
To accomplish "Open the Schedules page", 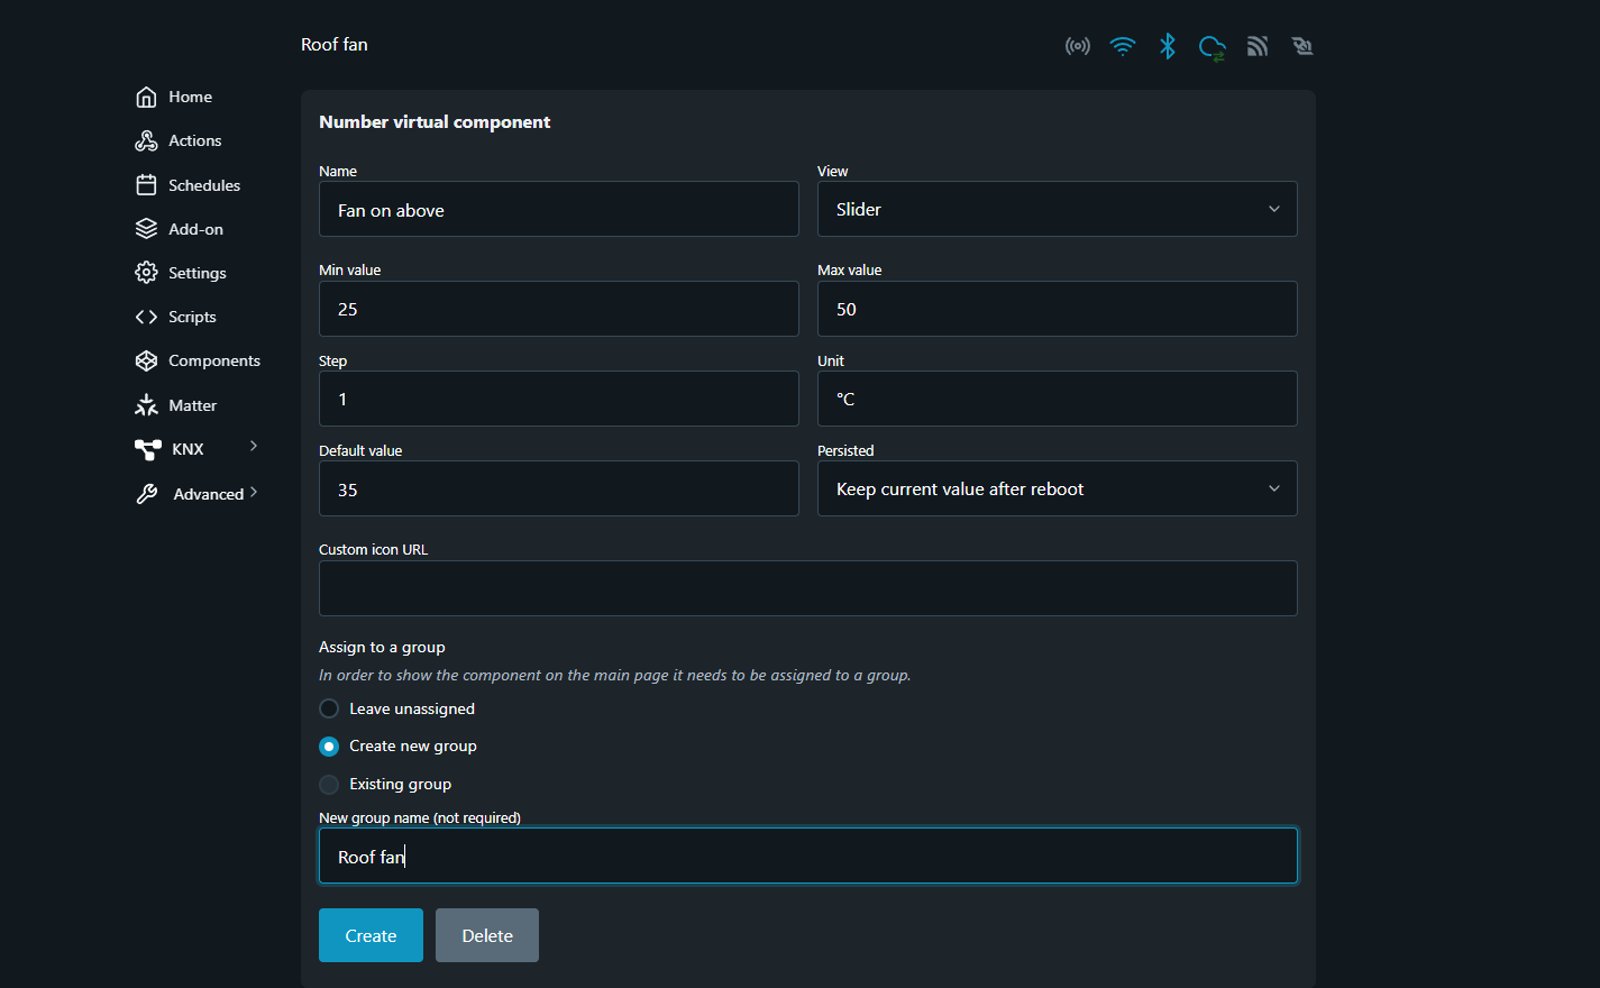I will click(x=204, y=185).
